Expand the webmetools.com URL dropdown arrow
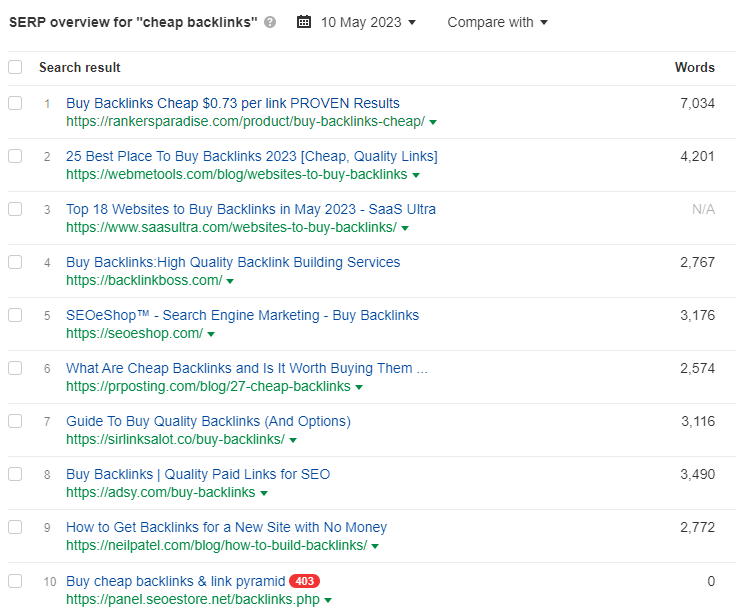 pos(415,176)
